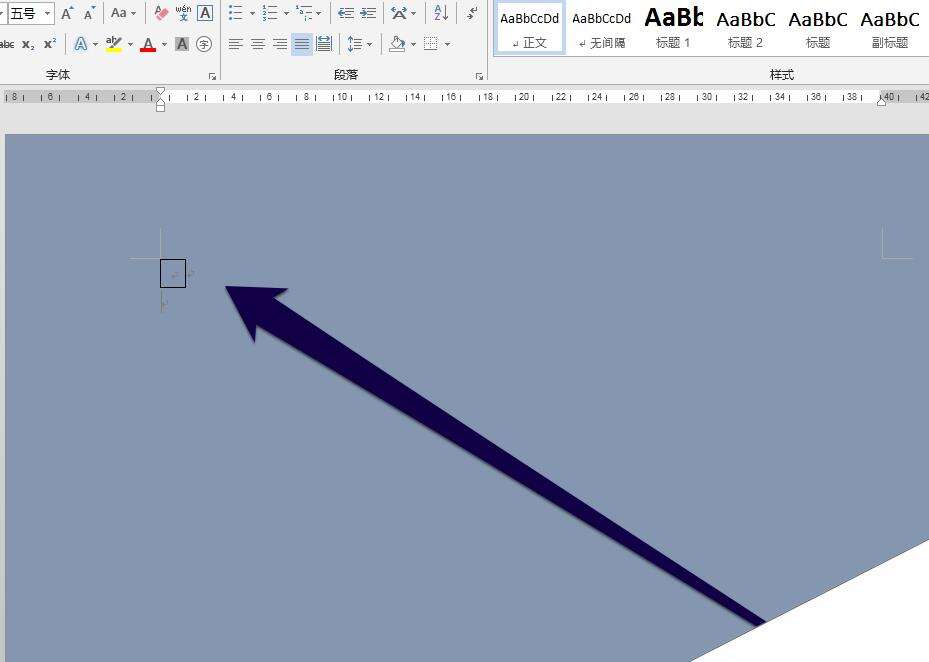This screenshot has height=662, width=929.
Task: Apply Character Border icon
Action: (205, 13)
